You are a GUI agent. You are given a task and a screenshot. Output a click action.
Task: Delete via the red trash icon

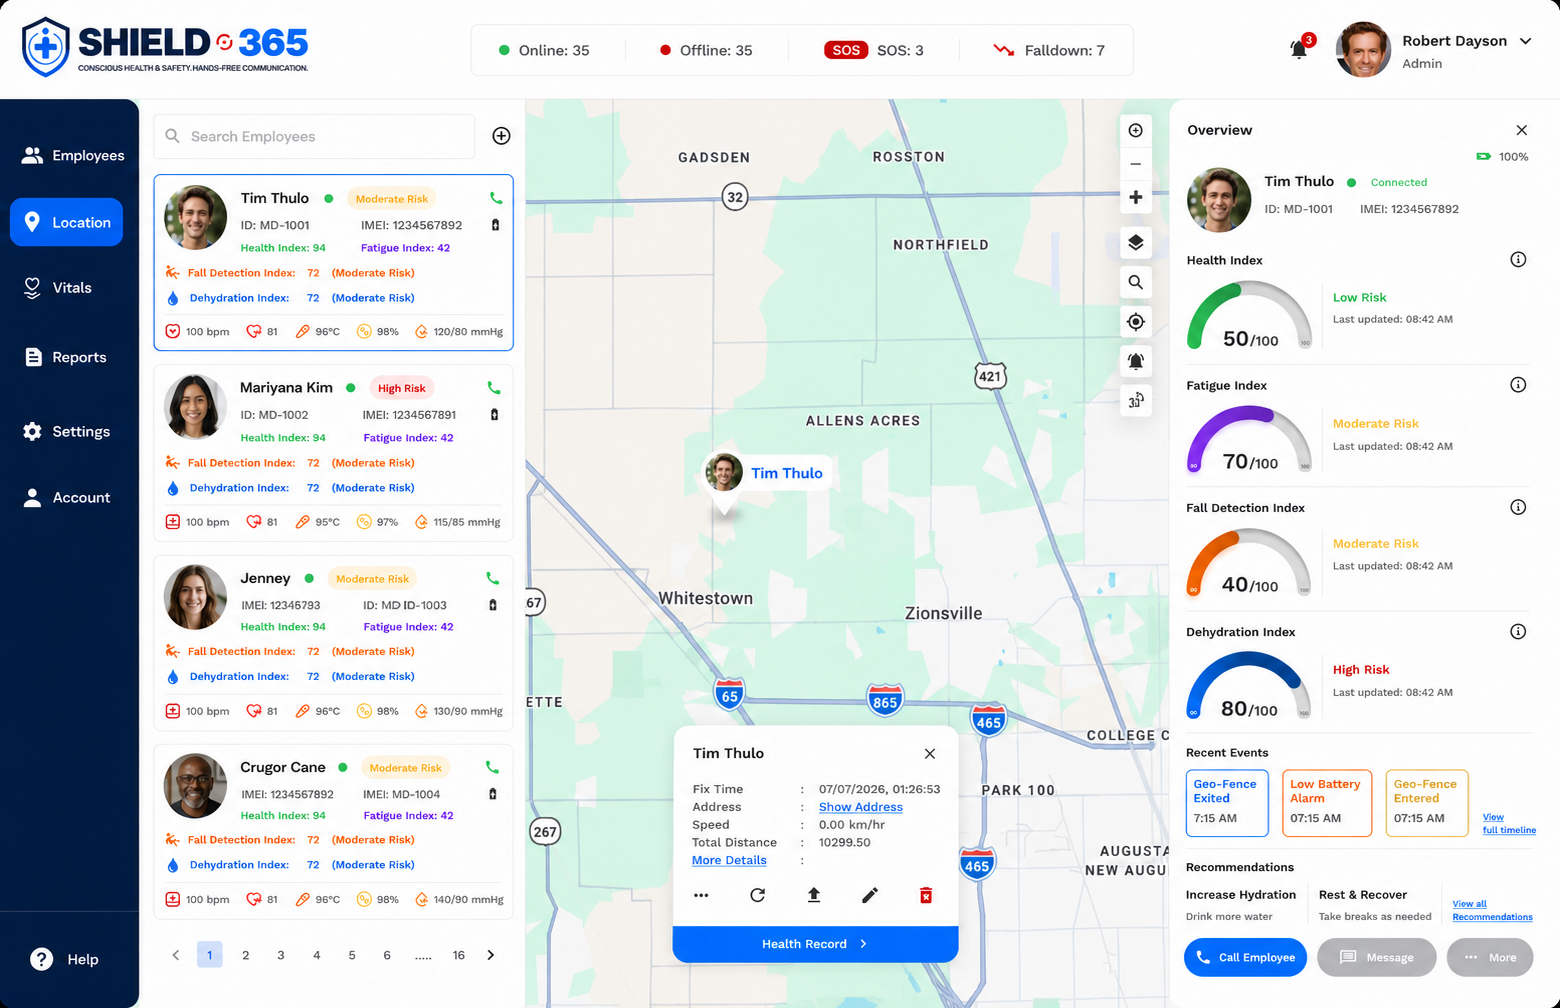click(926, 895)
